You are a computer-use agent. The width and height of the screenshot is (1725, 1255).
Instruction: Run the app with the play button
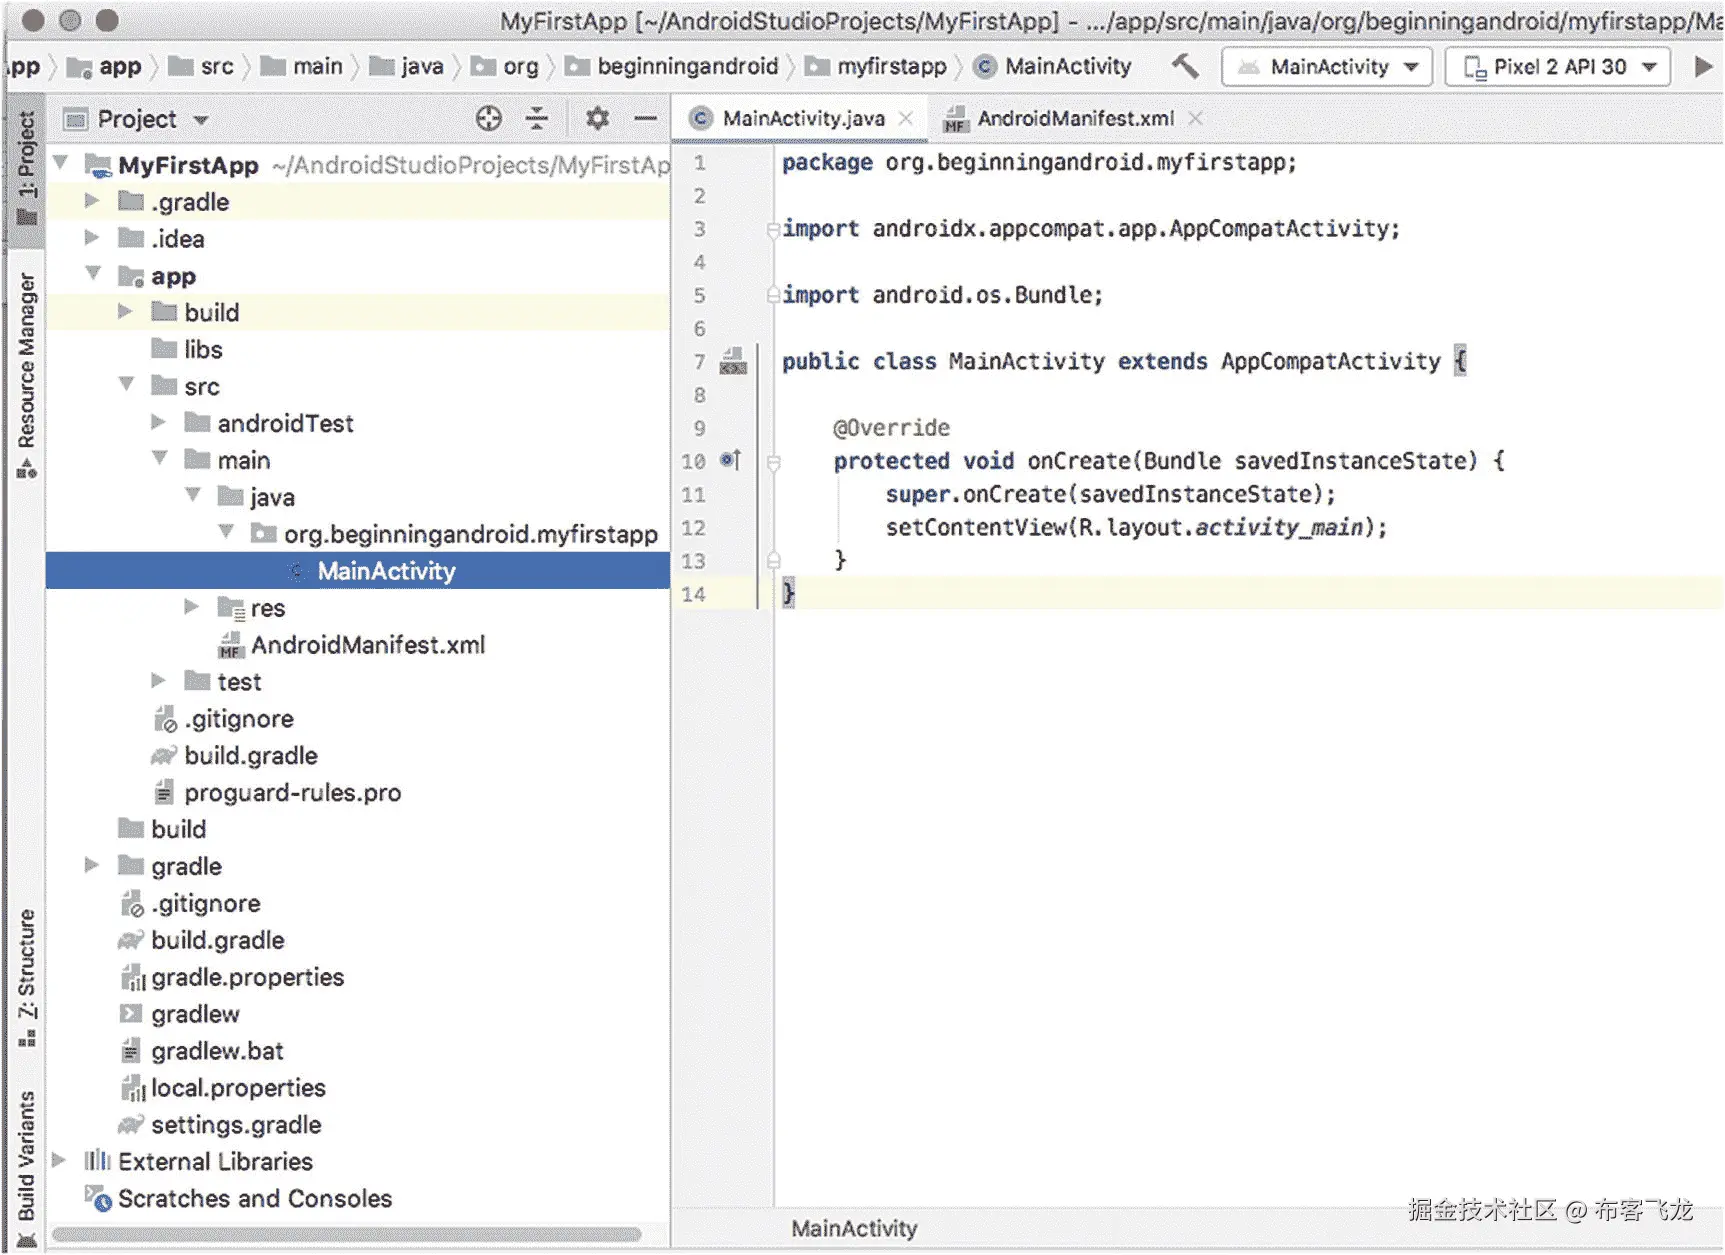click(x=1703, y=67)
